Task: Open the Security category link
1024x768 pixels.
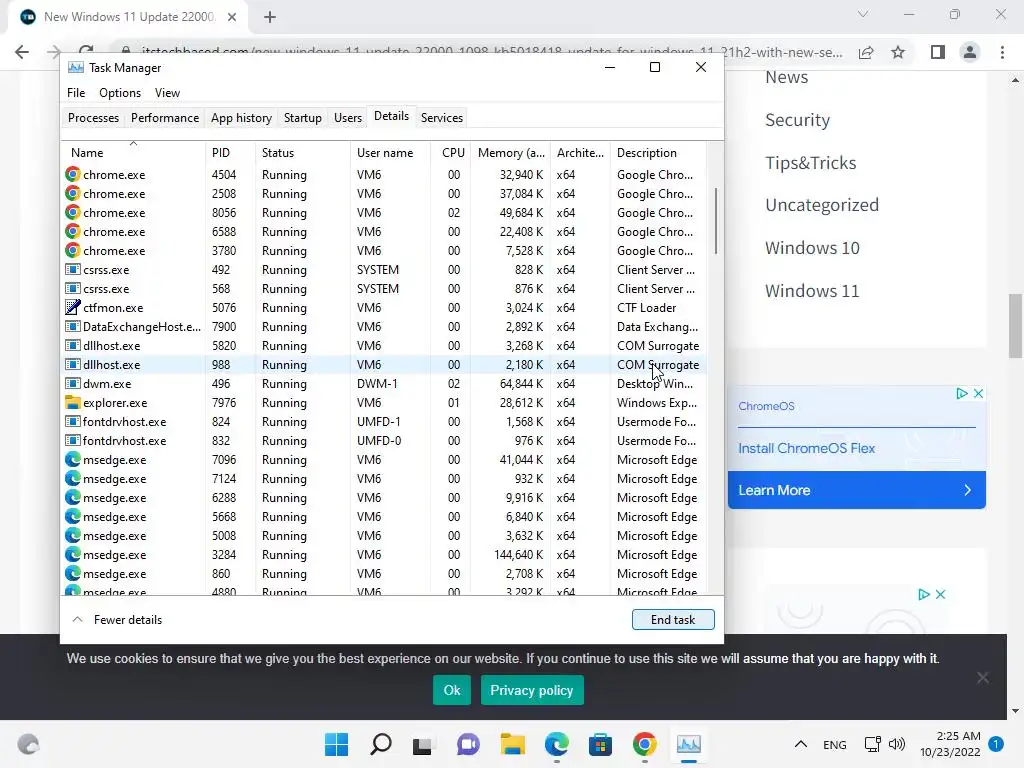Action: (x=797, y=120)
